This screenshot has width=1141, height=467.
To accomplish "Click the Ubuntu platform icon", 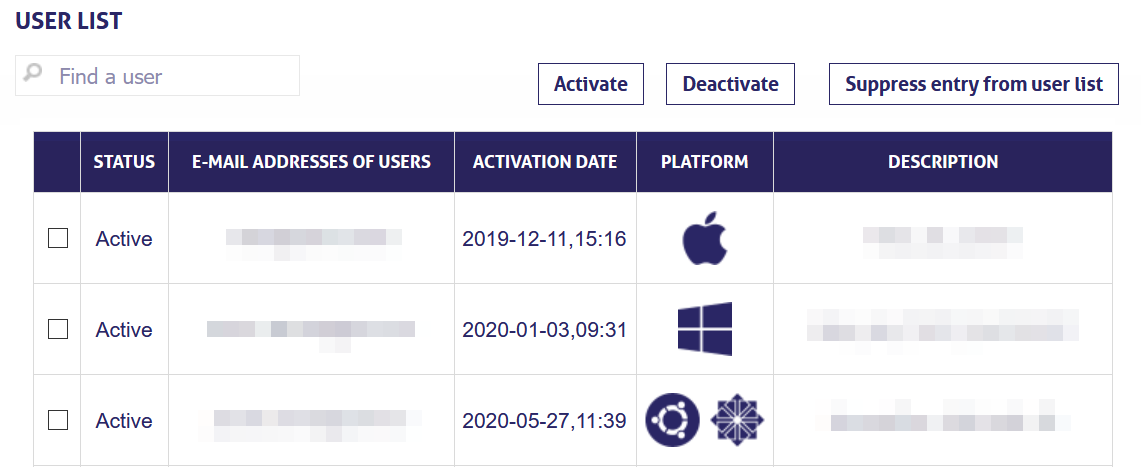I will pyautogui.click(x=673, y=420).
